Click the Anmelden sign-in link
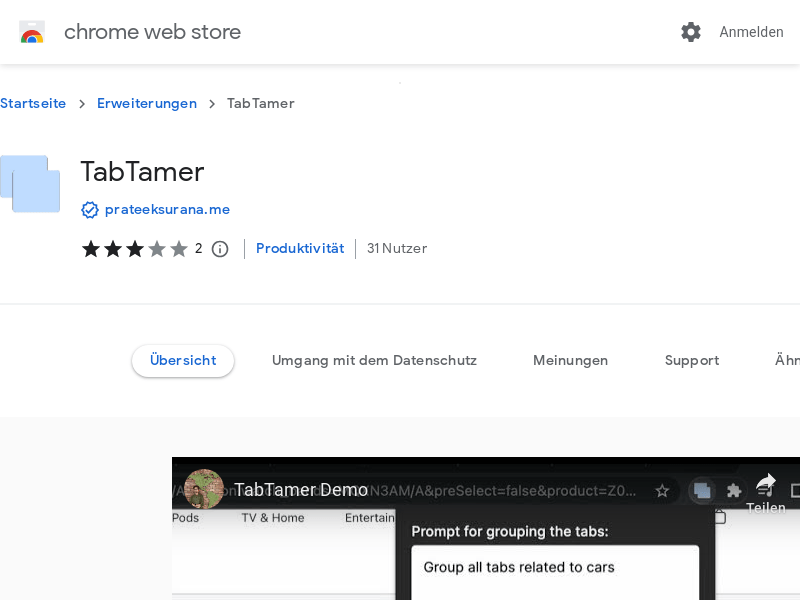Image resolution: width=800 pixels, height=600 pixels. [751, 32]
